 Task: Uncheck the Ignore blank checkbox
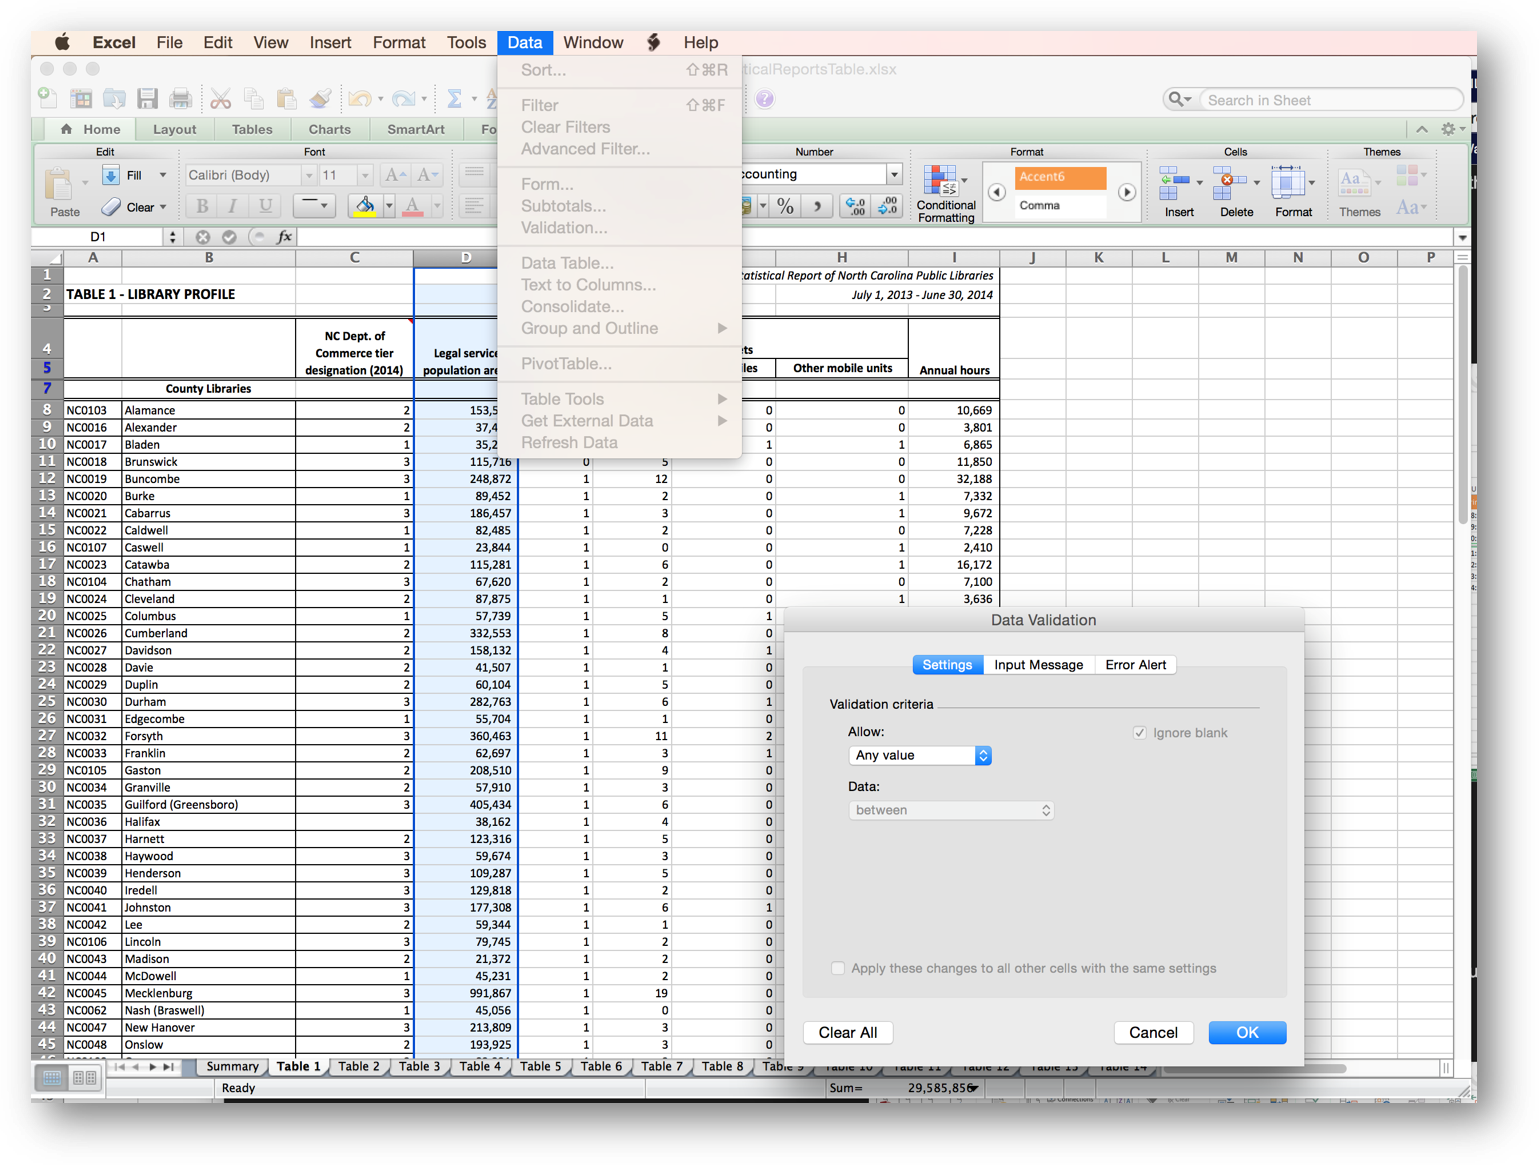coord(1140,732)
